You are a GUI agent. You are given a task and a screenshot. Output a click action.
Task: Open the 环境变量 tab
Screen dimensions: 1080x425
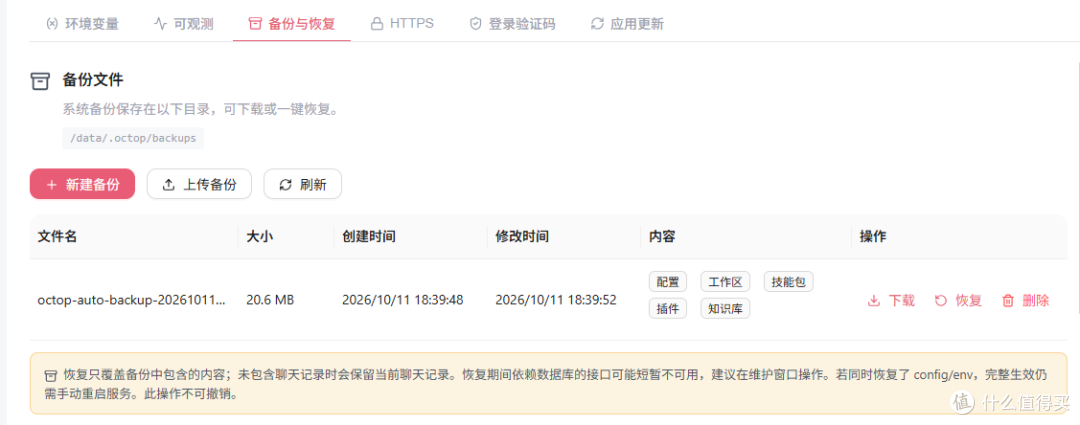coord(82,24)
